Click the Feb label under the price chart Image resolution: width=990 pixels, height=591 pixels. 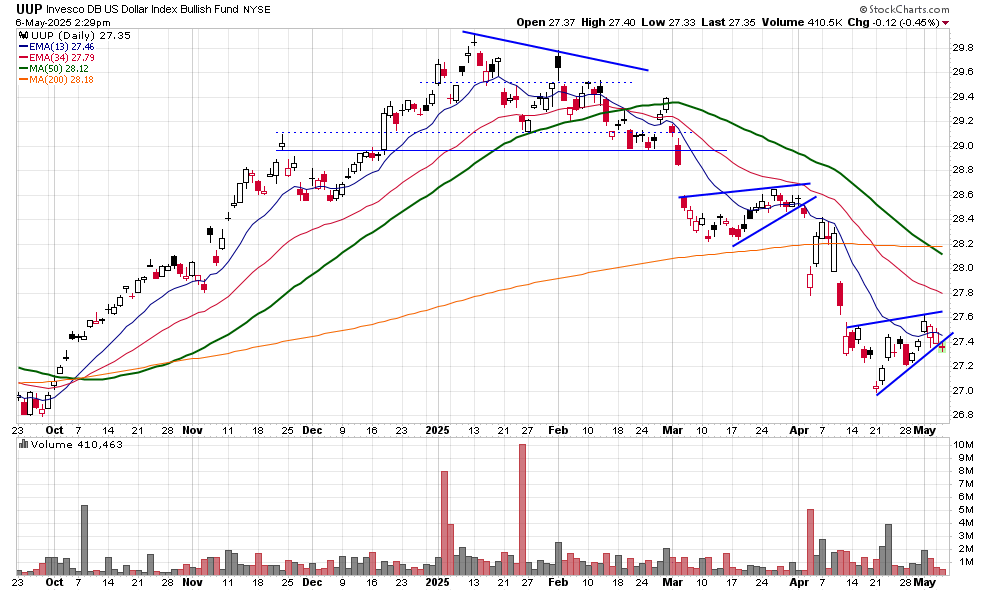tap(558, 431)
